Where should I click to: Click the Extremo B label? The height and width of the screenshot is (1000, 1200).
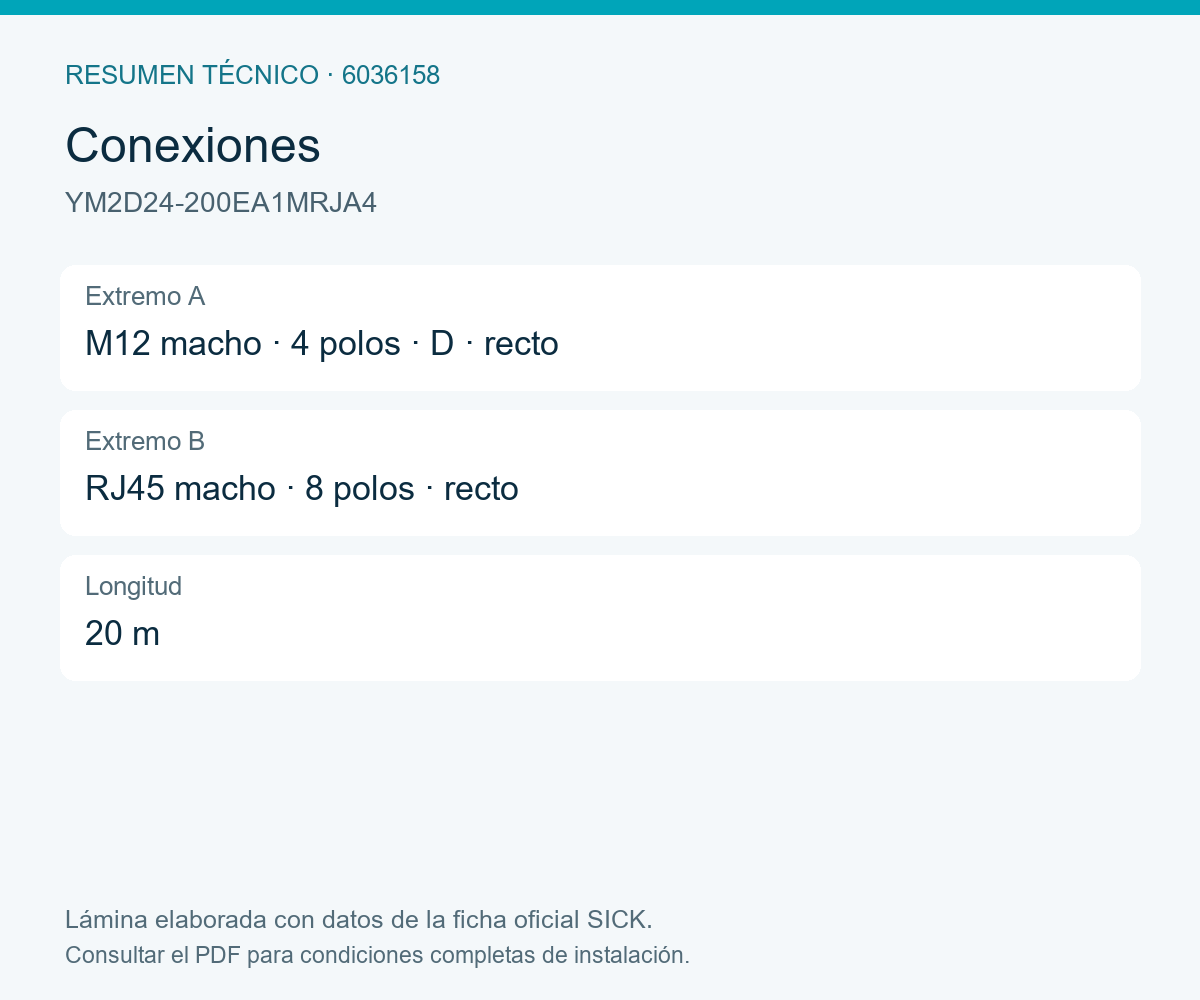(x=145, y=441)
